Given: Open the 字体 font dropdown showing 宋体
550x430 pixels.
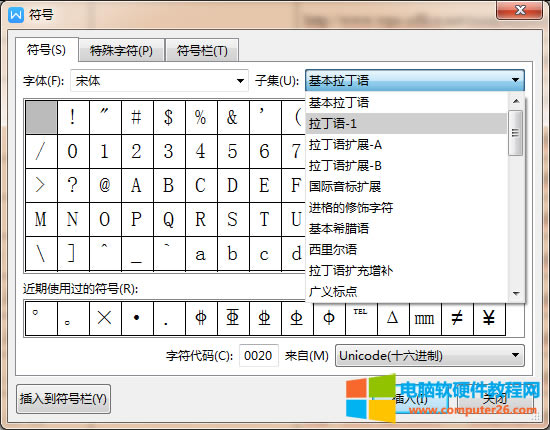Looking at the screenshot, I should pyautogui.click(x=160, y=81).
